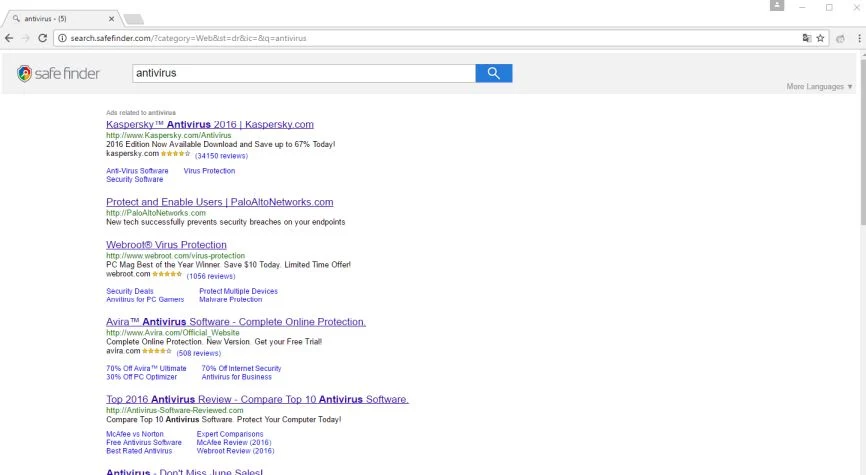The width and height of the screenshot is (866, 475).
Task: Click the McAfee vs Norton sublink
Action: (x=135, y=434)
